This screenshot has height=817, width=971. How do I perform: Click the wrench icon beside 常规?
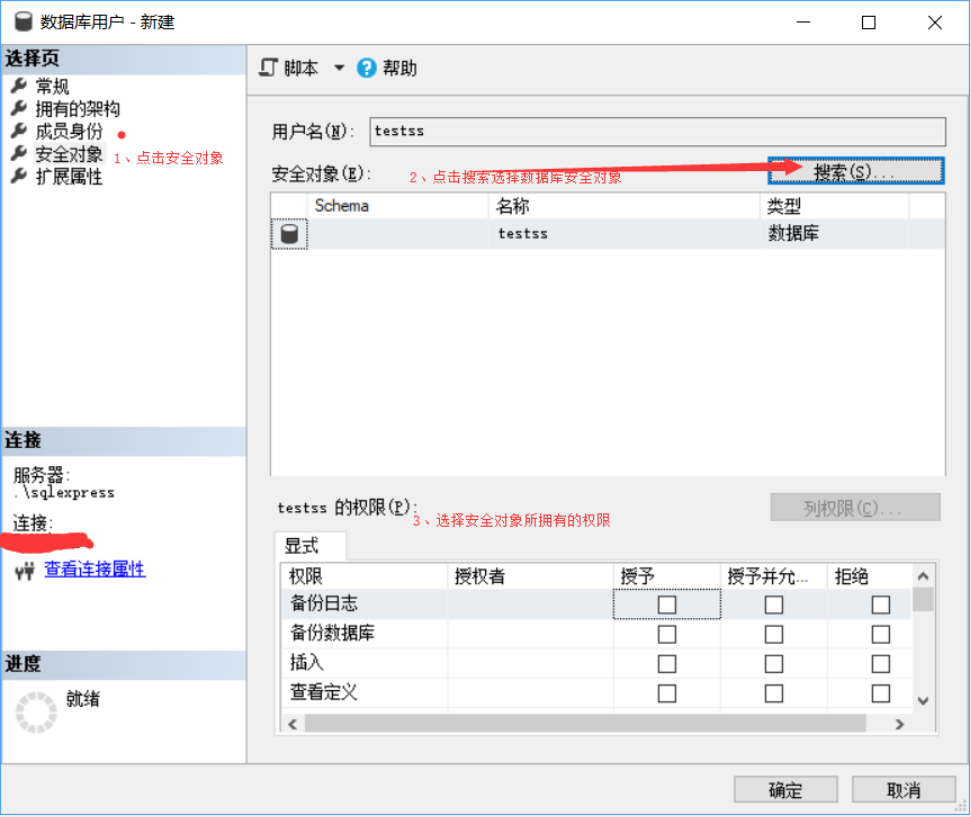(19, 85)
